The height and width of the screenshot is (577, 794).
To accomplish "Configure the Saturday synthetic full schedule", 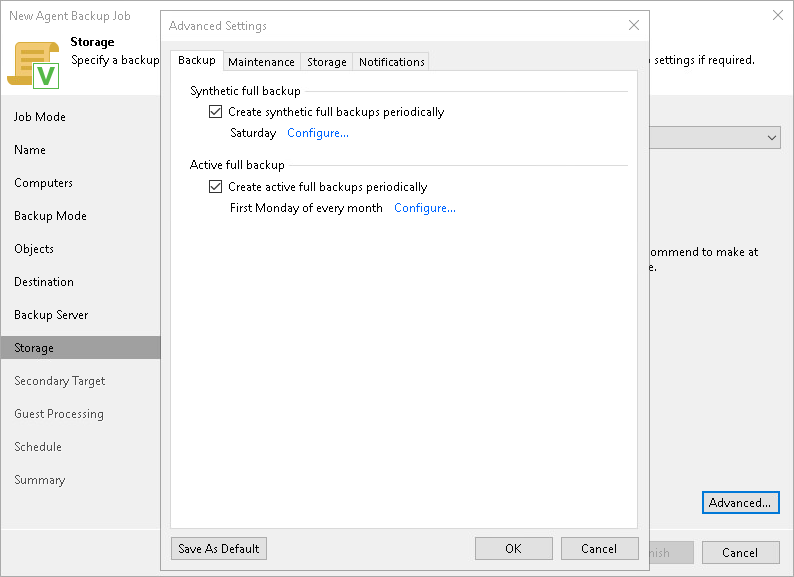I will 317,133.
